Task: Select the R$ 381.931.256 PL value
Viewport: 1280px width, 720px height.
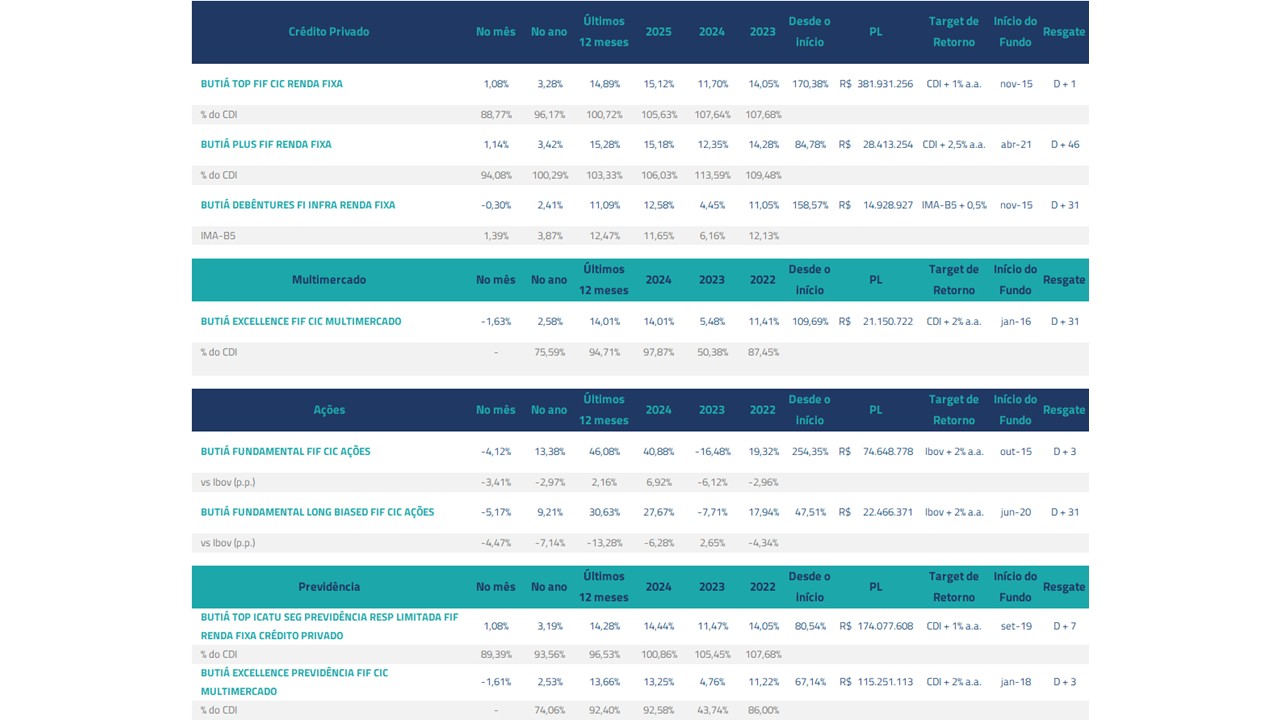Action: [x=876, y=84]
